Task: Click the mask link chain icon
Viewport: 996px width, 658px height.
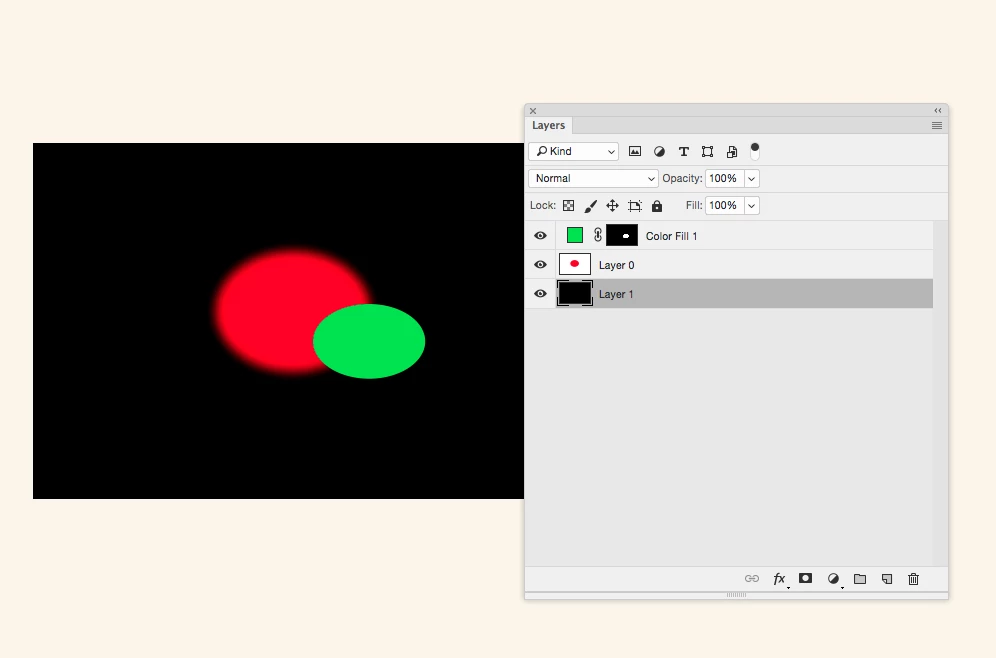Action: pyautogui.click(x=598, y=236)
